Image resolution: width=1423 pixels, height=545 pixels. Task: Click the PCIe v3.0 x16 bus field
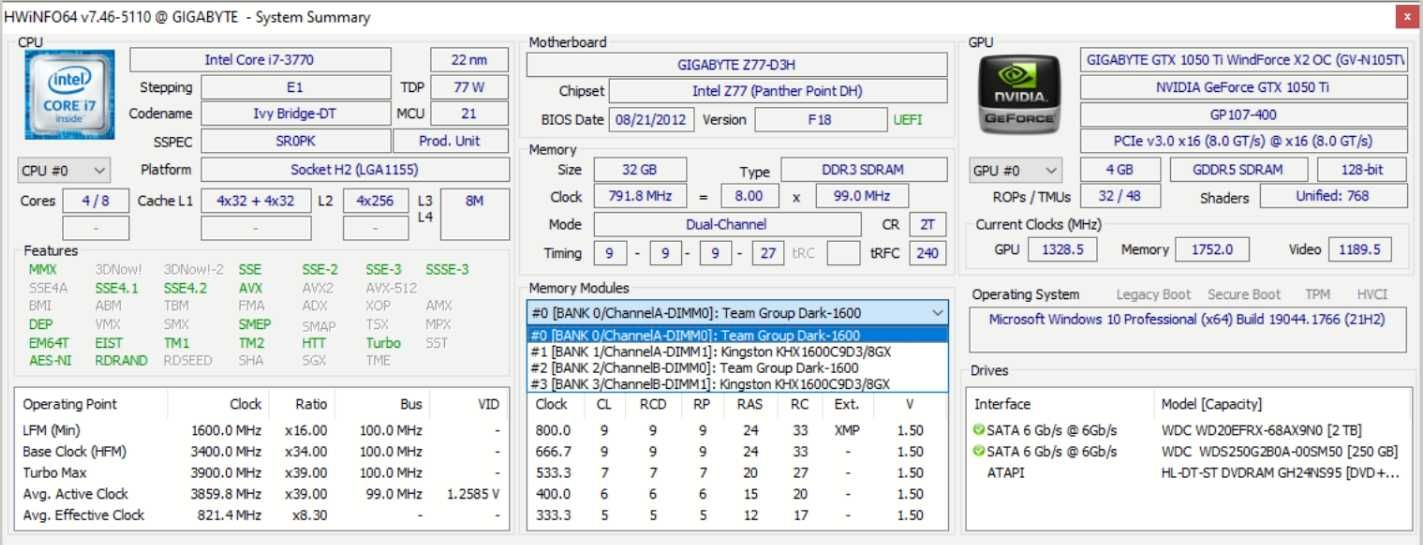[1243, 141]
